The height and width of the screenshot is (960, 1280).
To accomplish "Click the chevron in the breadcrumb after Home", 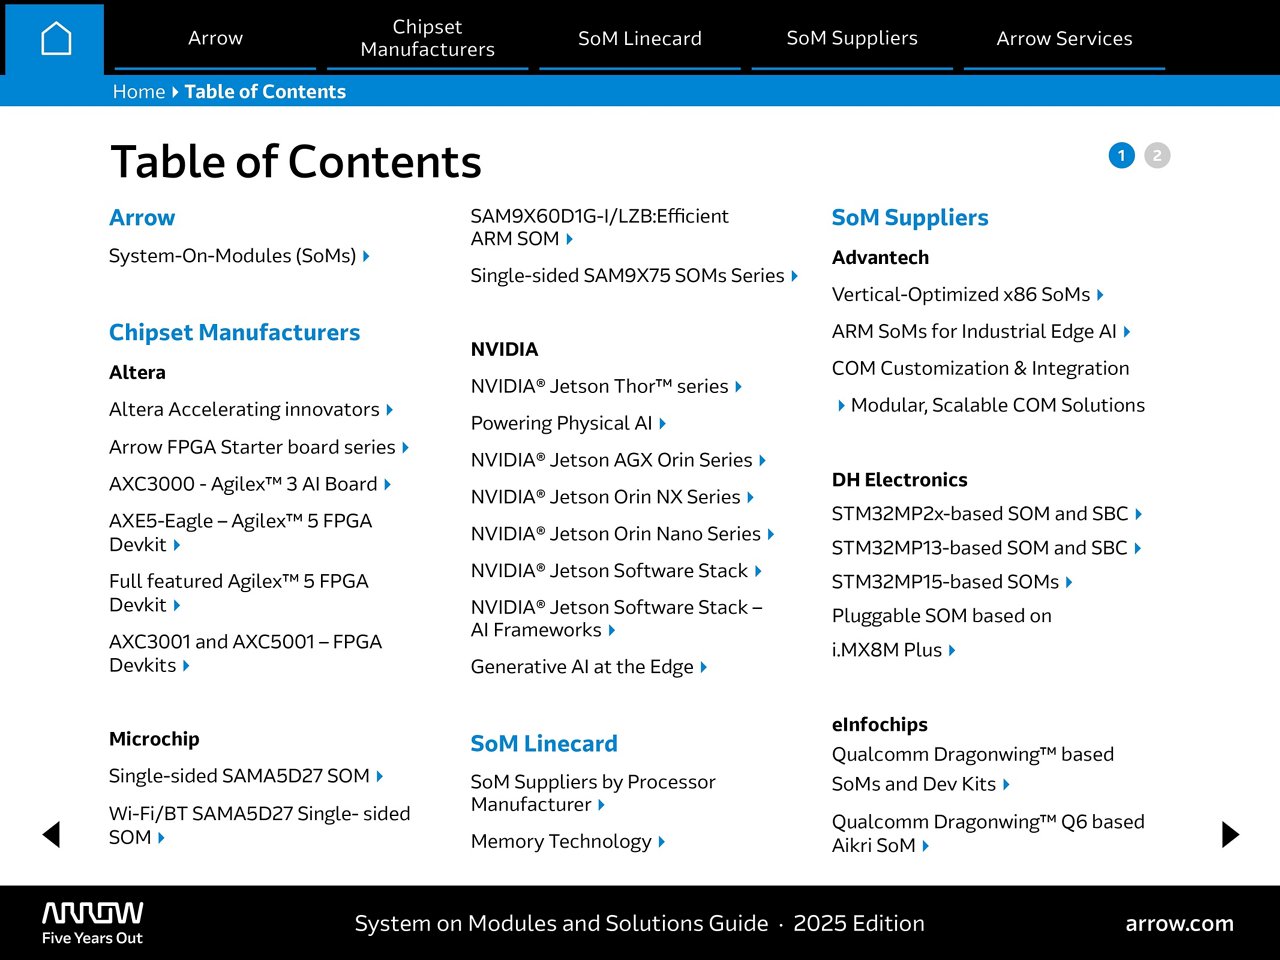I will 174,91.
